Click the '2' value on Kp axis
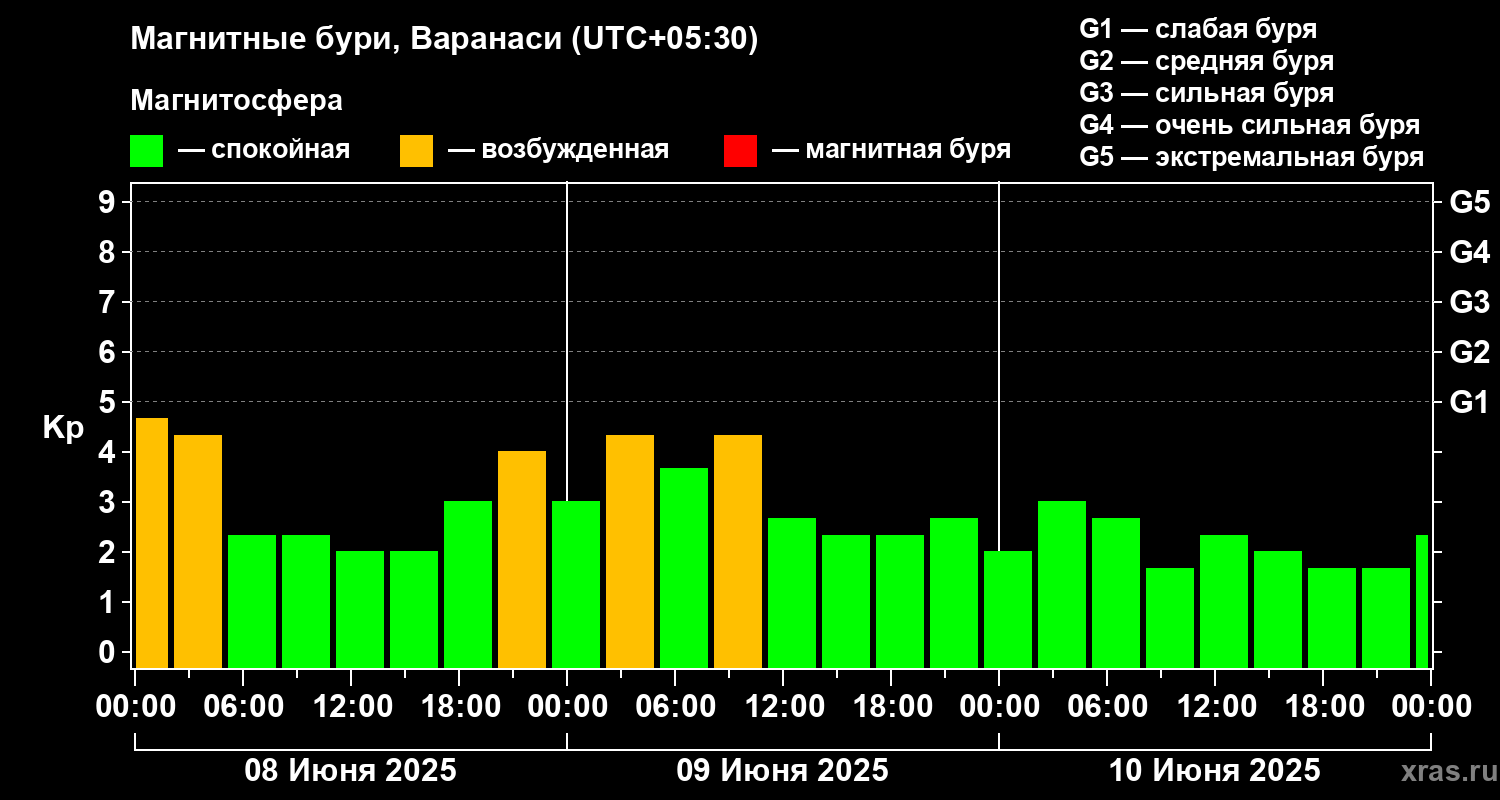This screenshot has width=1500, height=800. (108, 552)
